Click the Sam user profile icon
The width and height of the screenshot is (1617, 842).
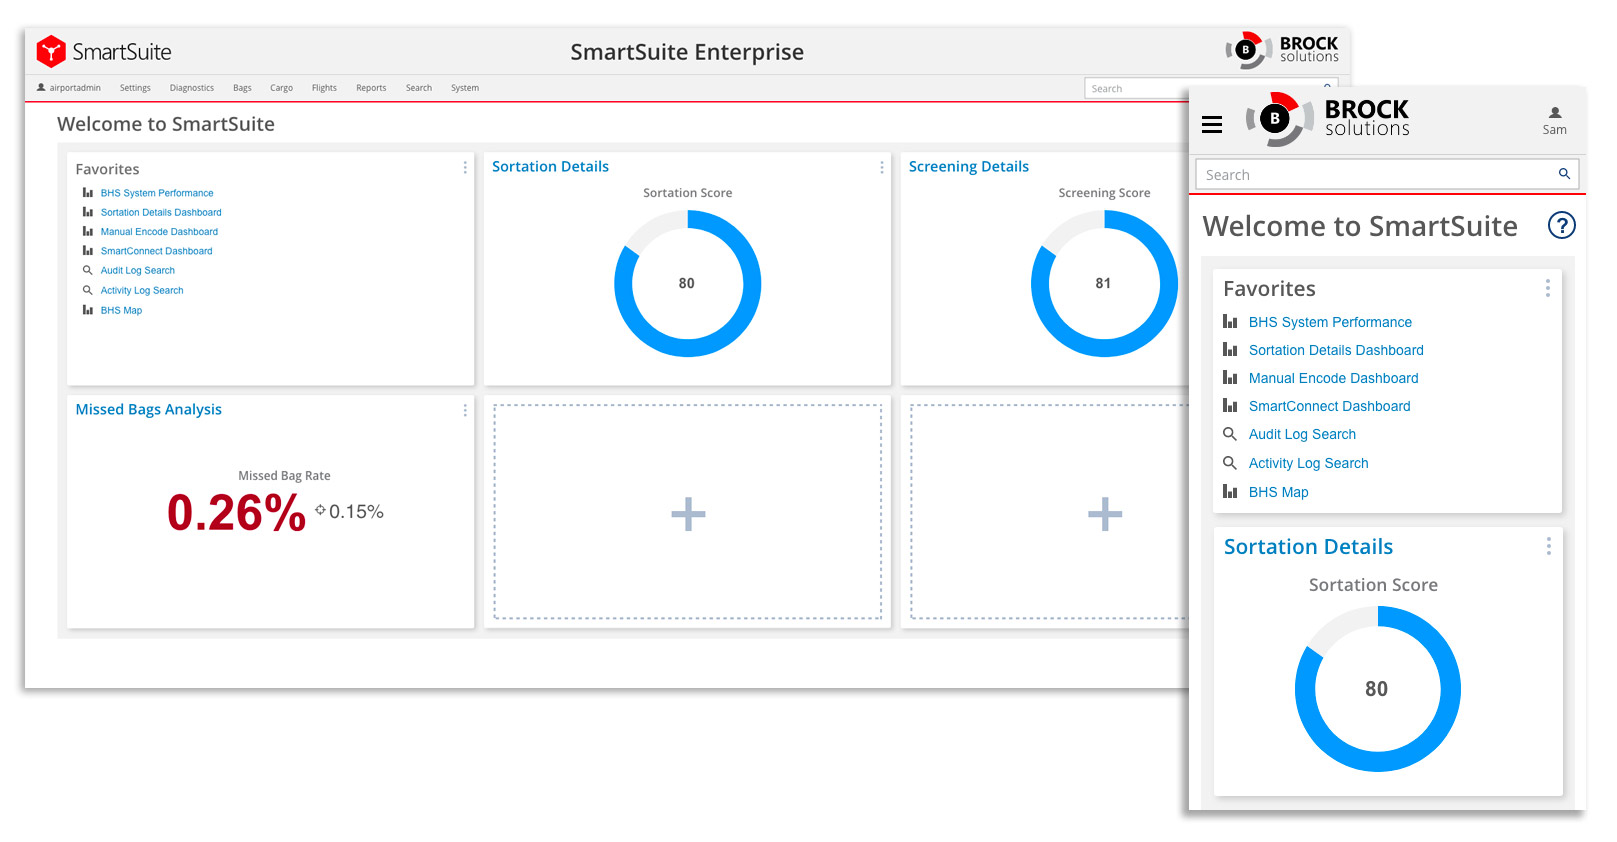[1555, 121]
